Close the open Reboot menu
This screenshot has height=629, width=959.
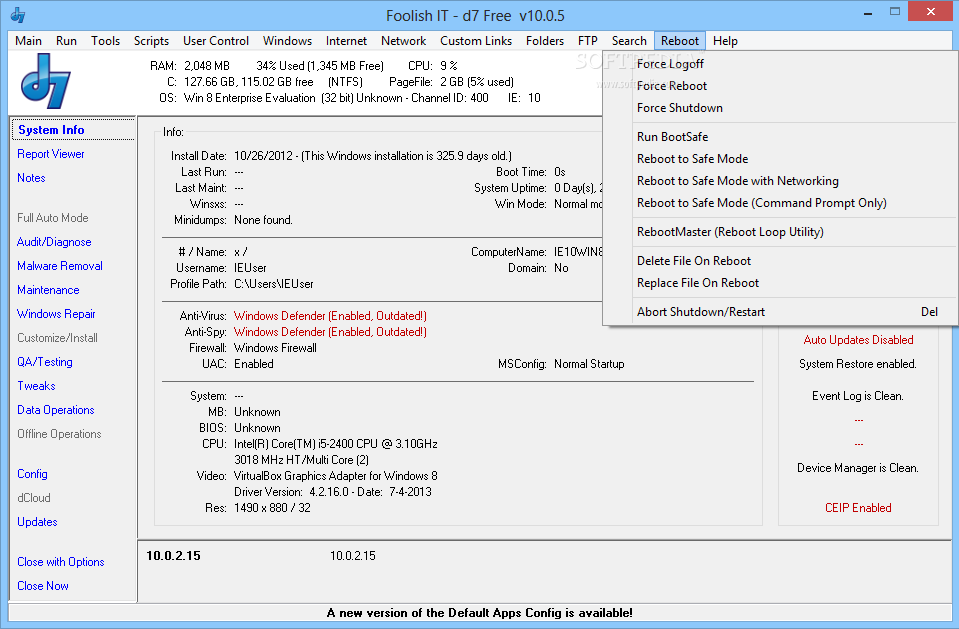tap(679, 41)
